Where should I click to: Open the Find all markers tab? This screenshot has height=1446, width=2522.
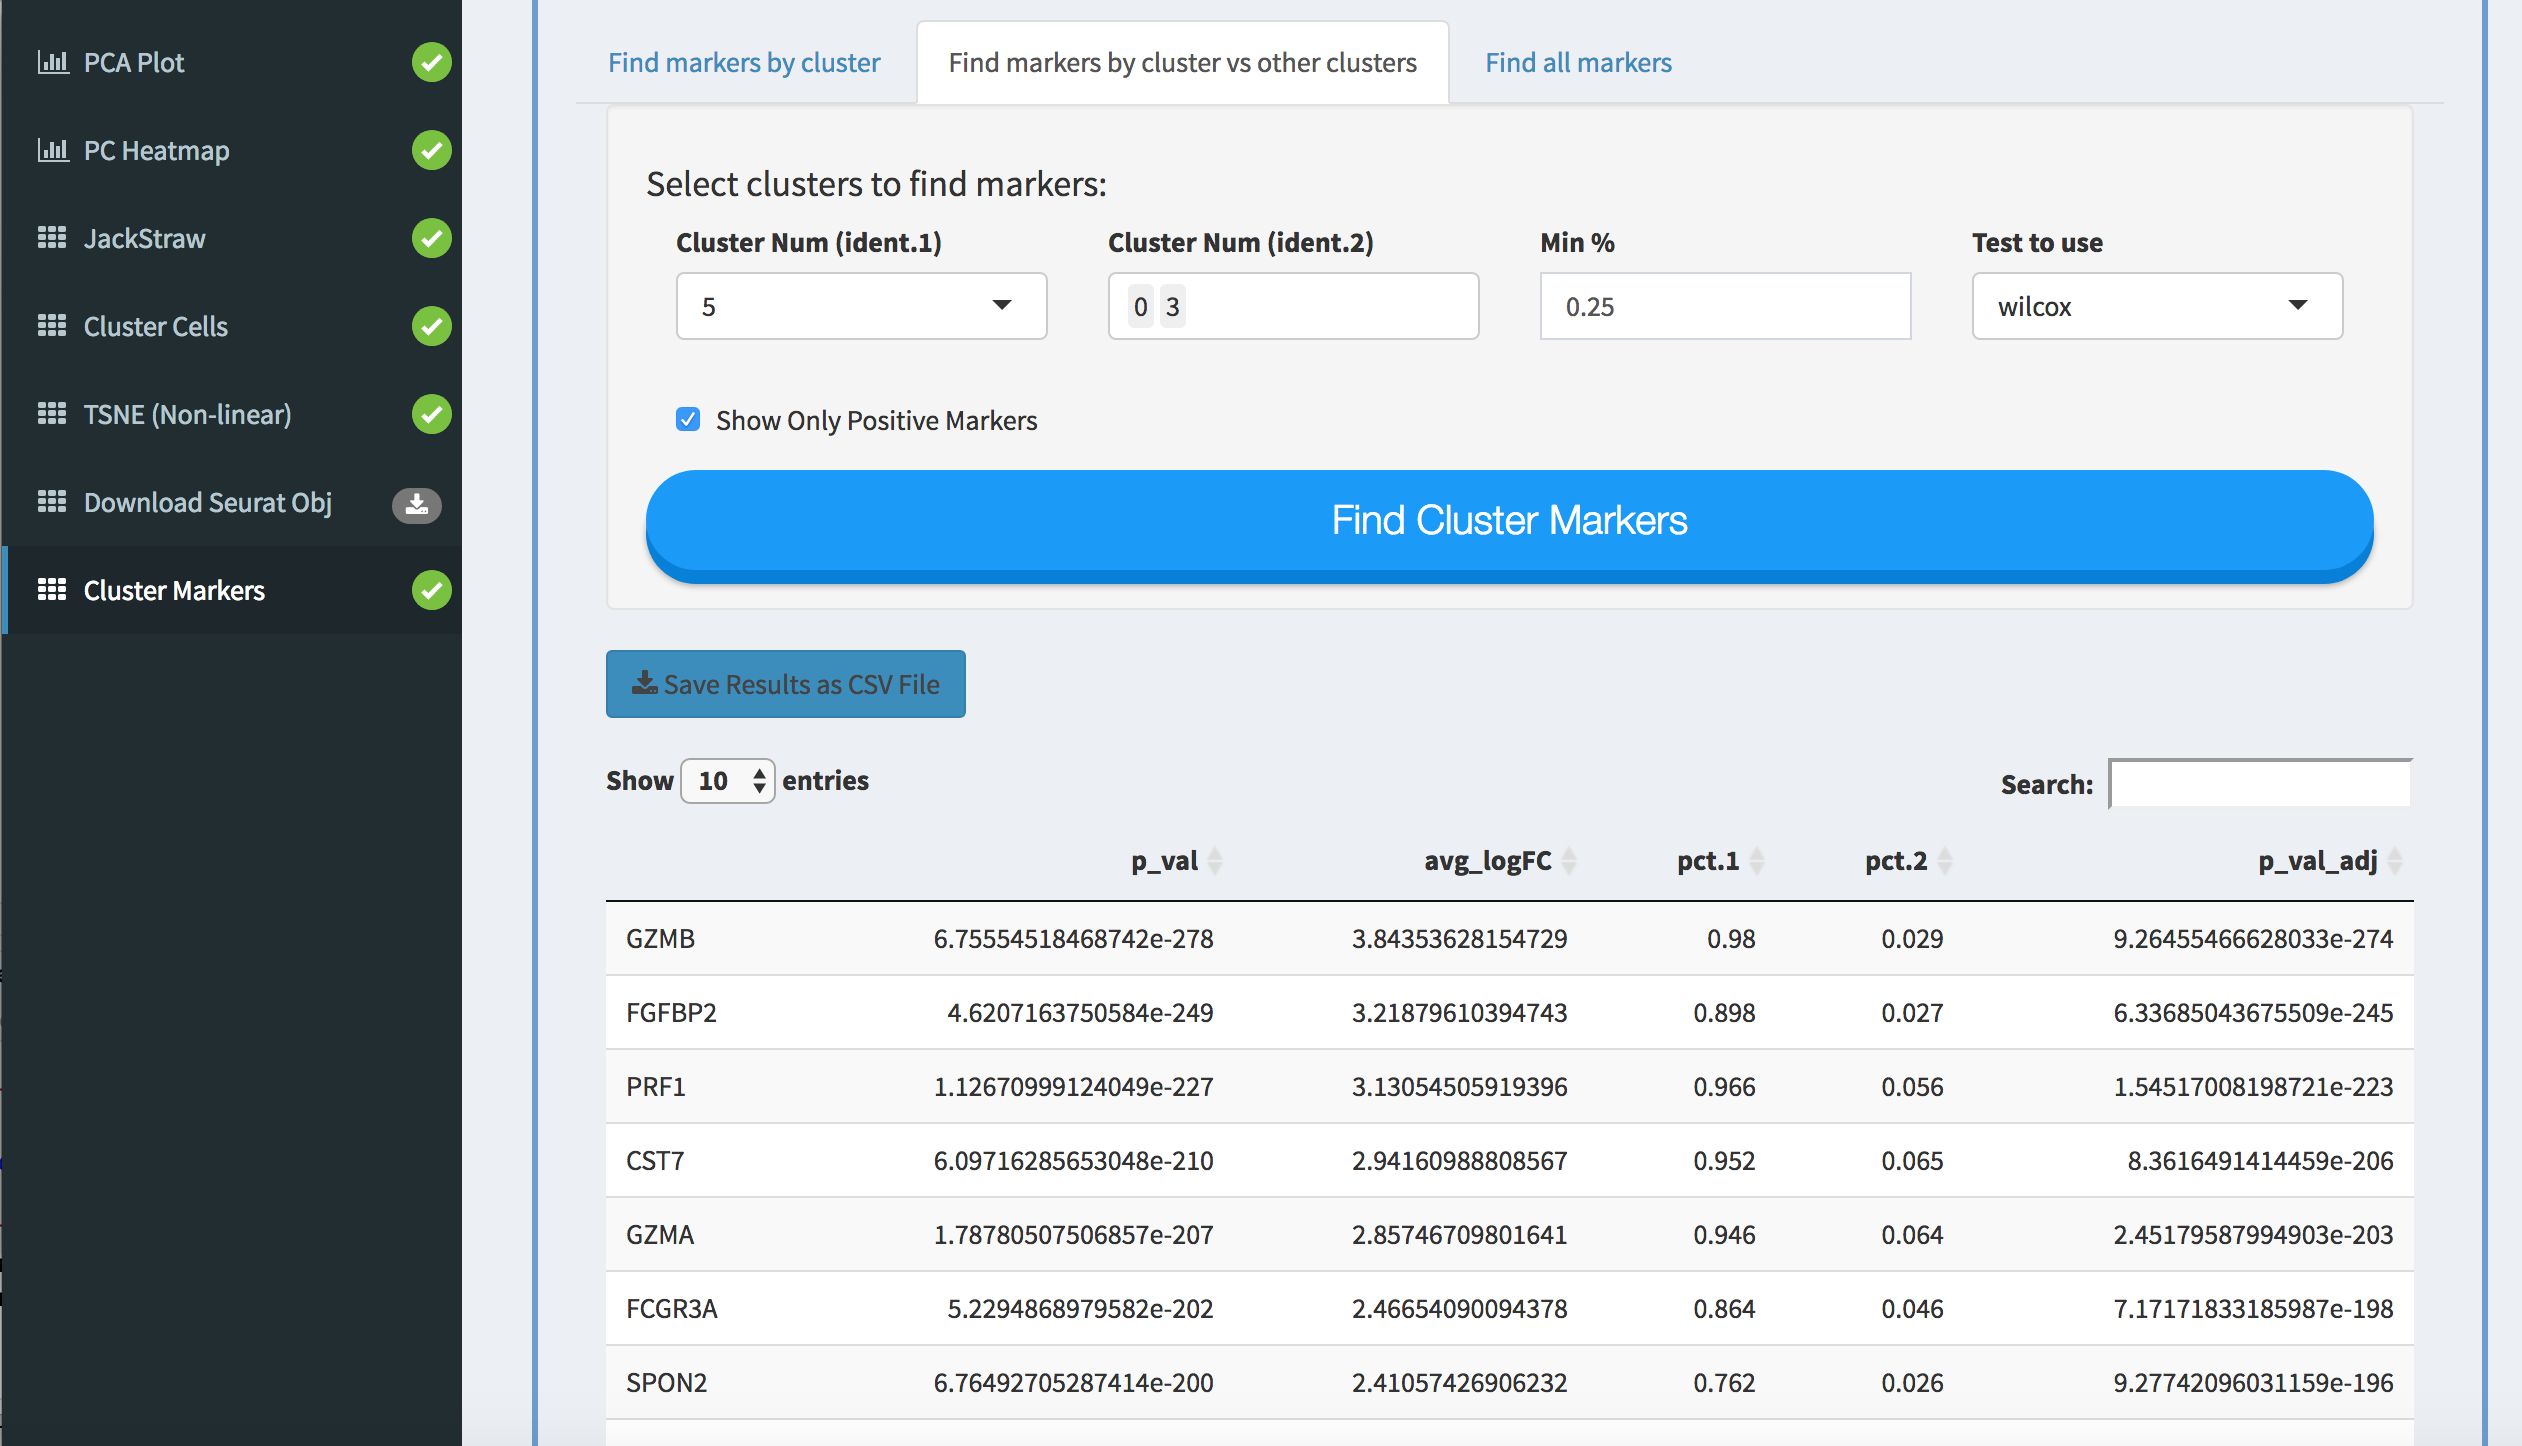tap(1578, 63)
